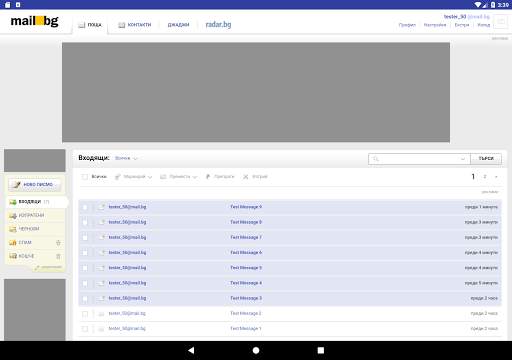Open the Кошче trash folder
512x360 pixels.
[22, 256]
